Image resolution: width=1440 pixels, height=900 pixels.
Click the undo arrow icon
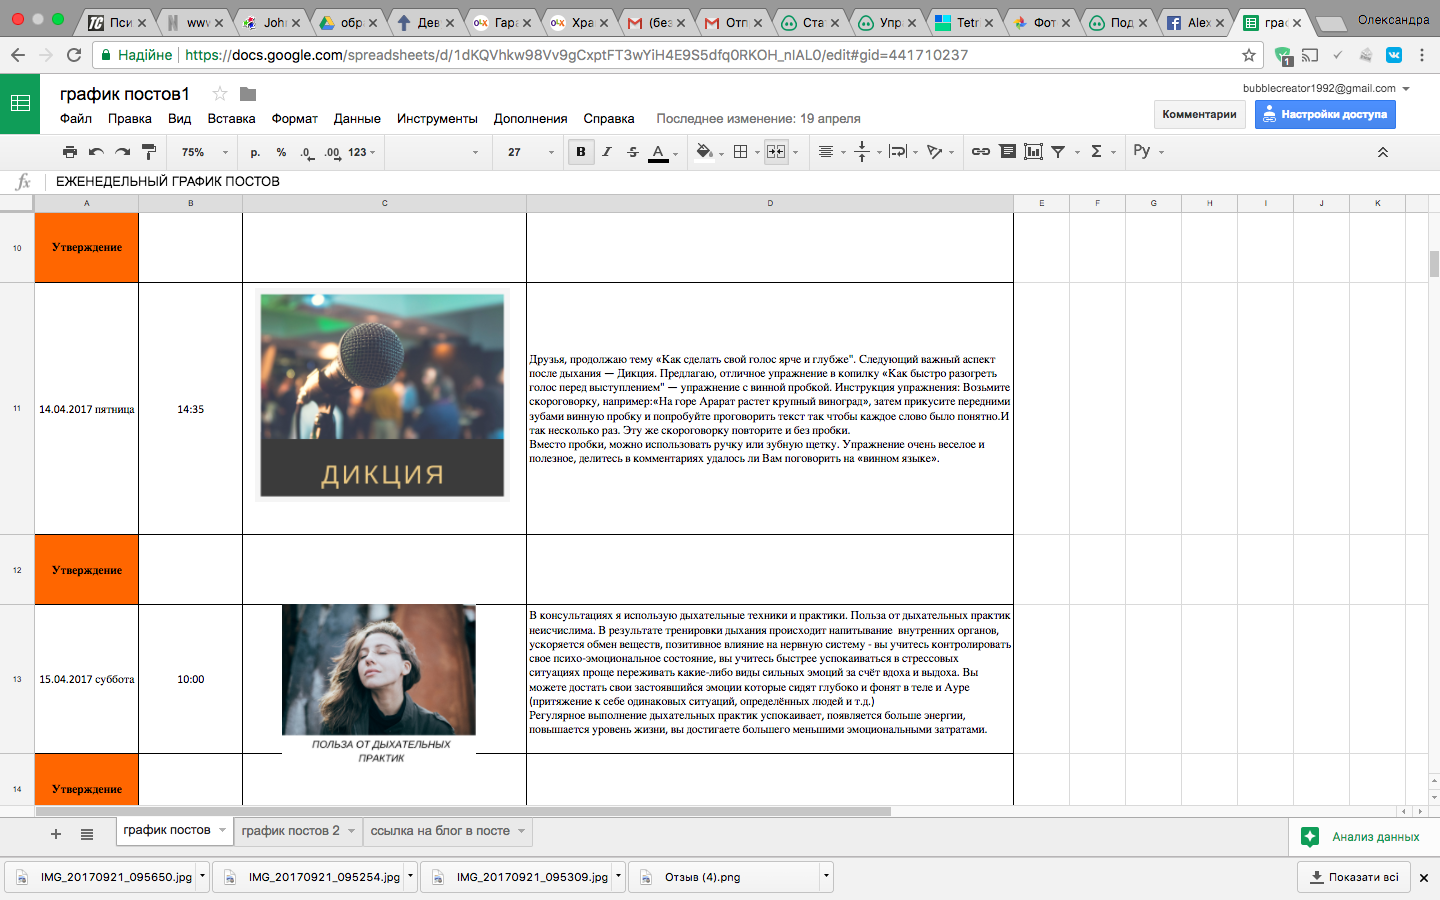pos(96,152)
